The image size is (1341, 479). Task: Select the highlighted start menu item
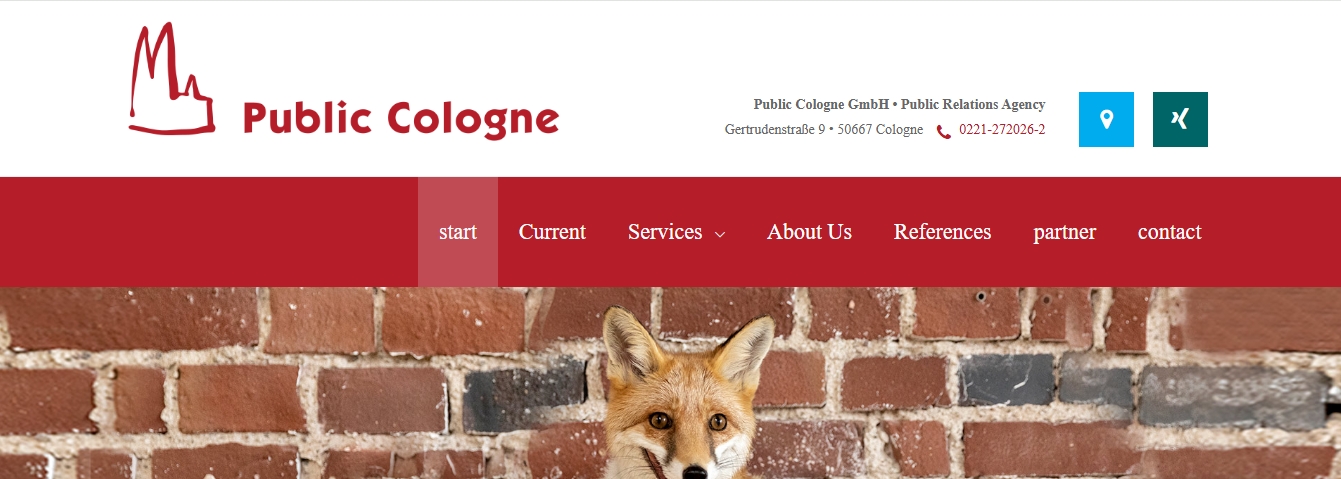coord(458,232)
